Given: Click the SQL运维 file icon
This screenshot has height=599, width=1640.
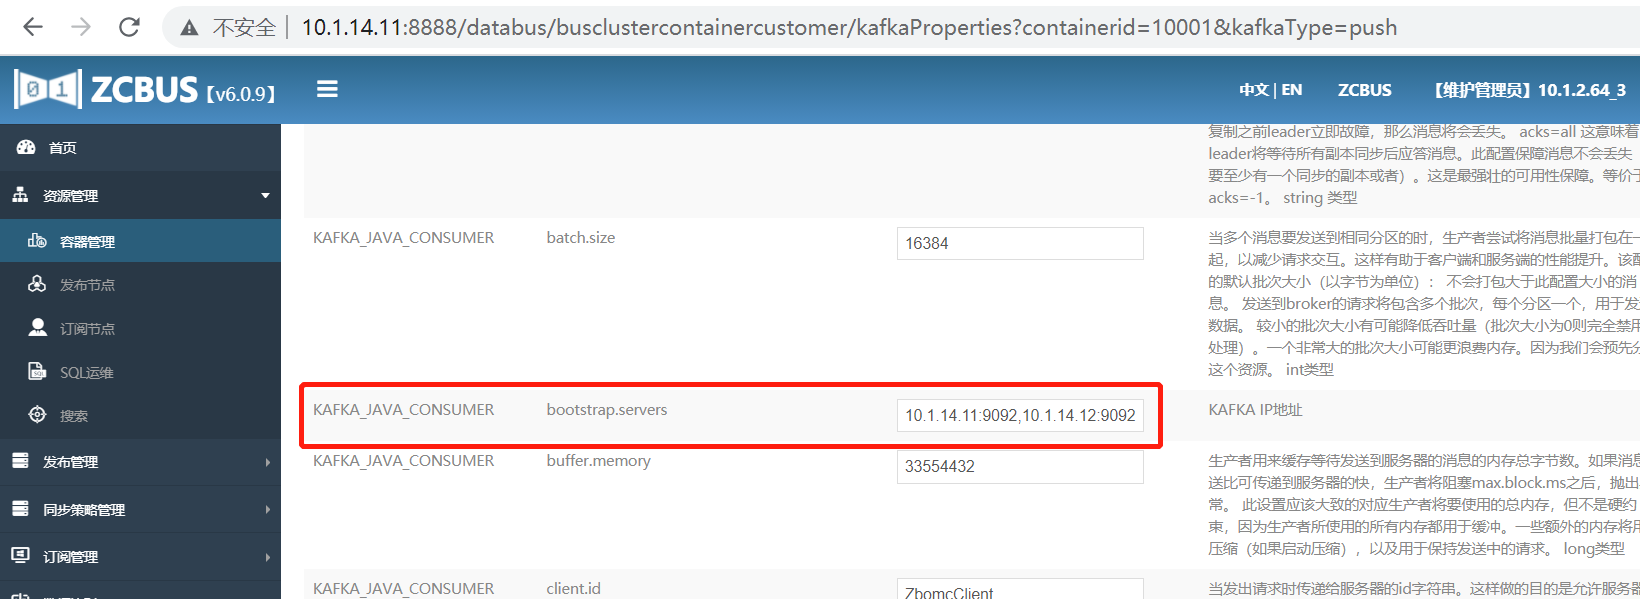Looking at the screenshot, I should point(37,372).
